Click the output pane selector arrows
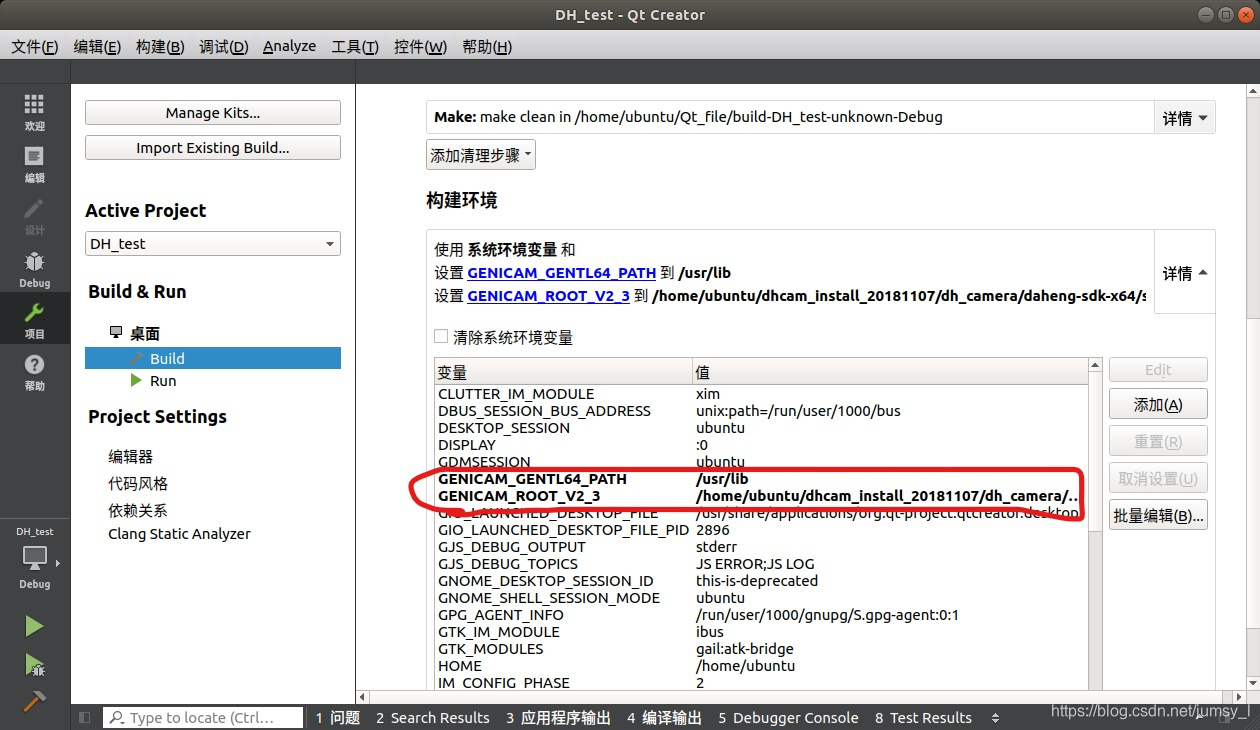Viewport: 1260px width, 730px height. pos(995,718)
